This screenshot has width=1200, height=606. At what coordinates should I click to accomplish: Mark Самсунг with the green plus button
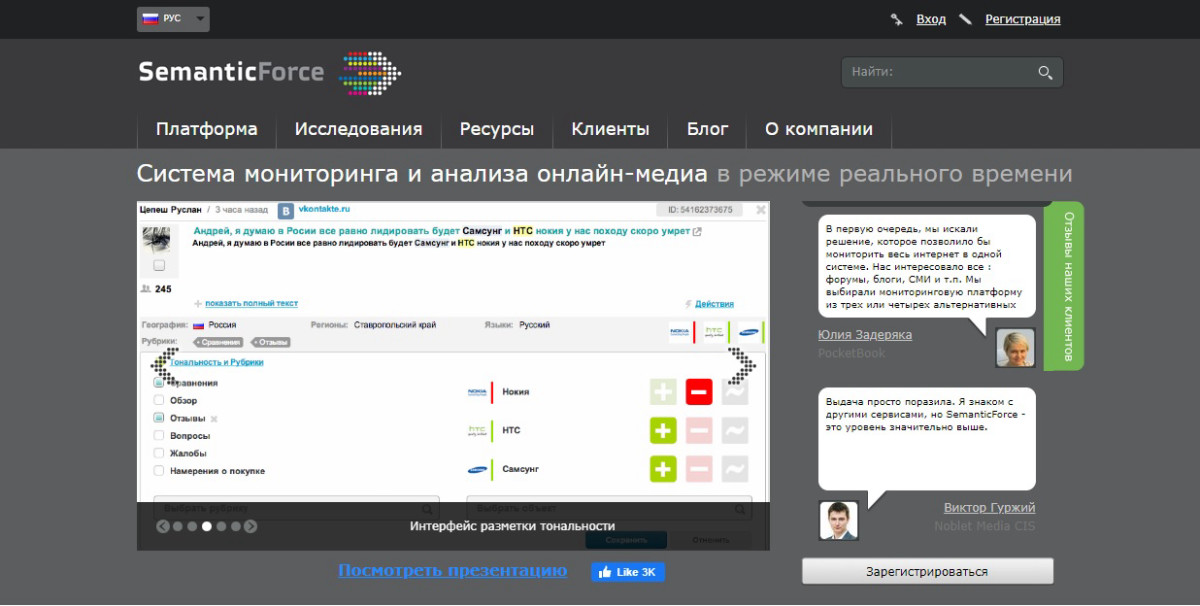[x=663, y=468]
